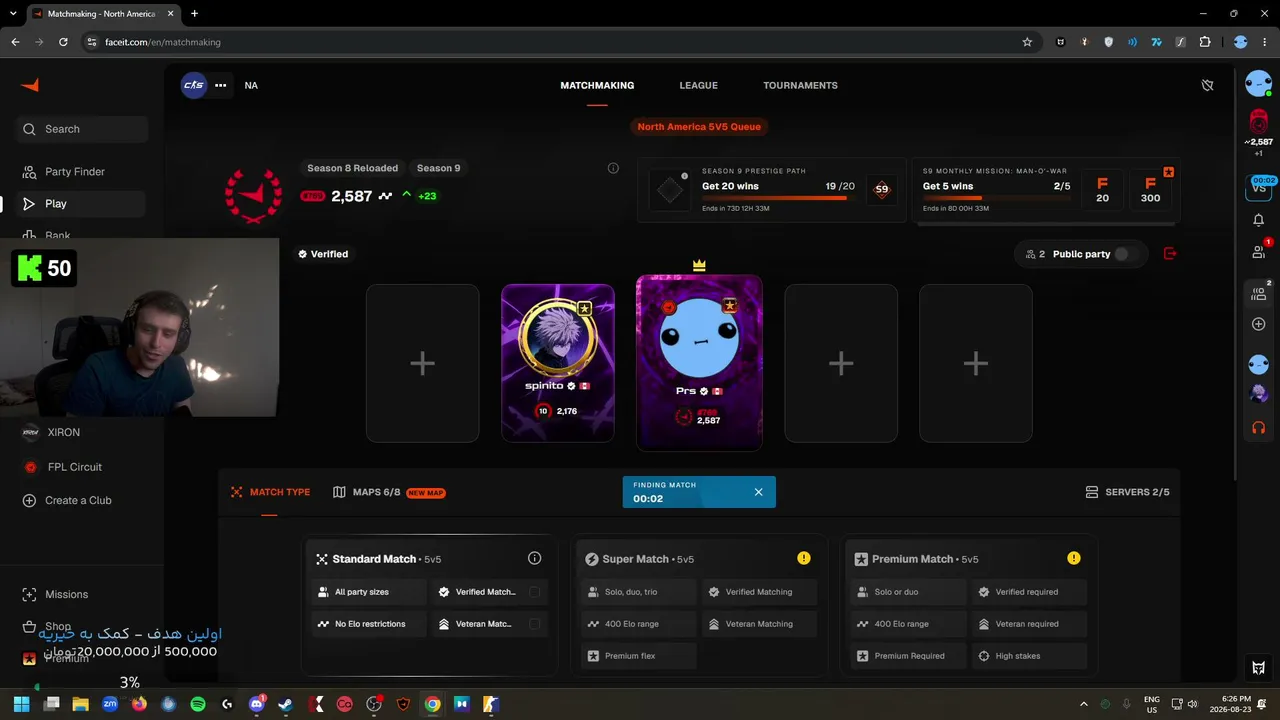Open Missions in the sidebar
The width and height of the screenshot is (1280, 720).
66,594
